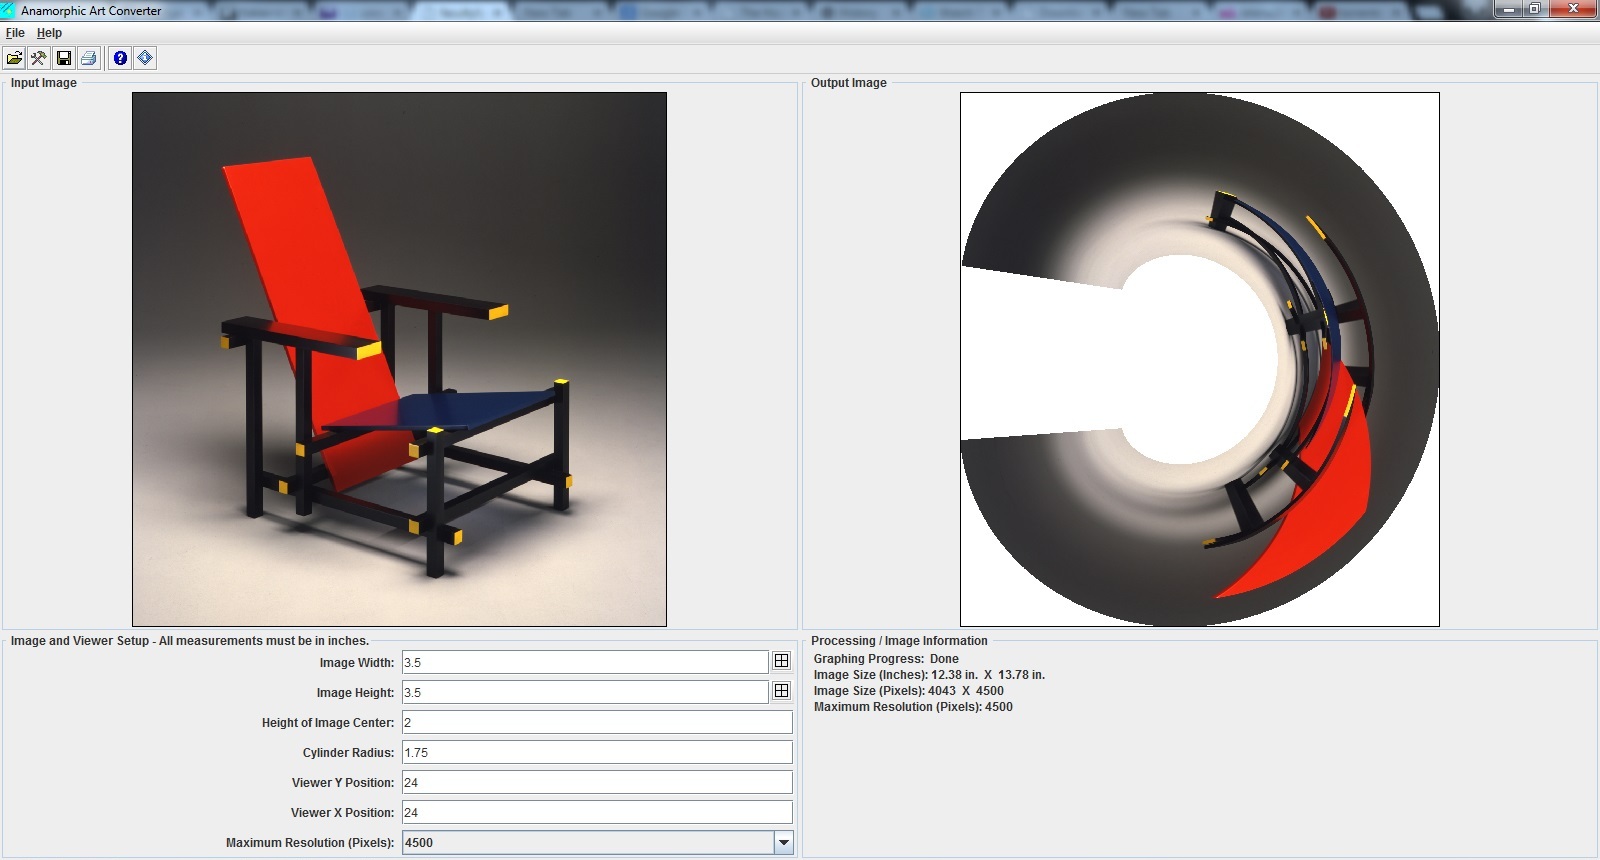Click the 'Maximum Resolution (Pixels): 4500' info line
This screenshot has height=860, width=1600.
[x=913, y=707]
